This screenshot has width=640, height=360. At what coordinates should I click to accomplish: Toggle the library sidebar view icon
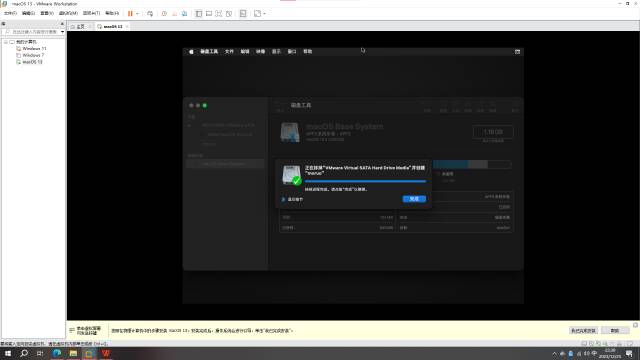(x=199, y=13)
